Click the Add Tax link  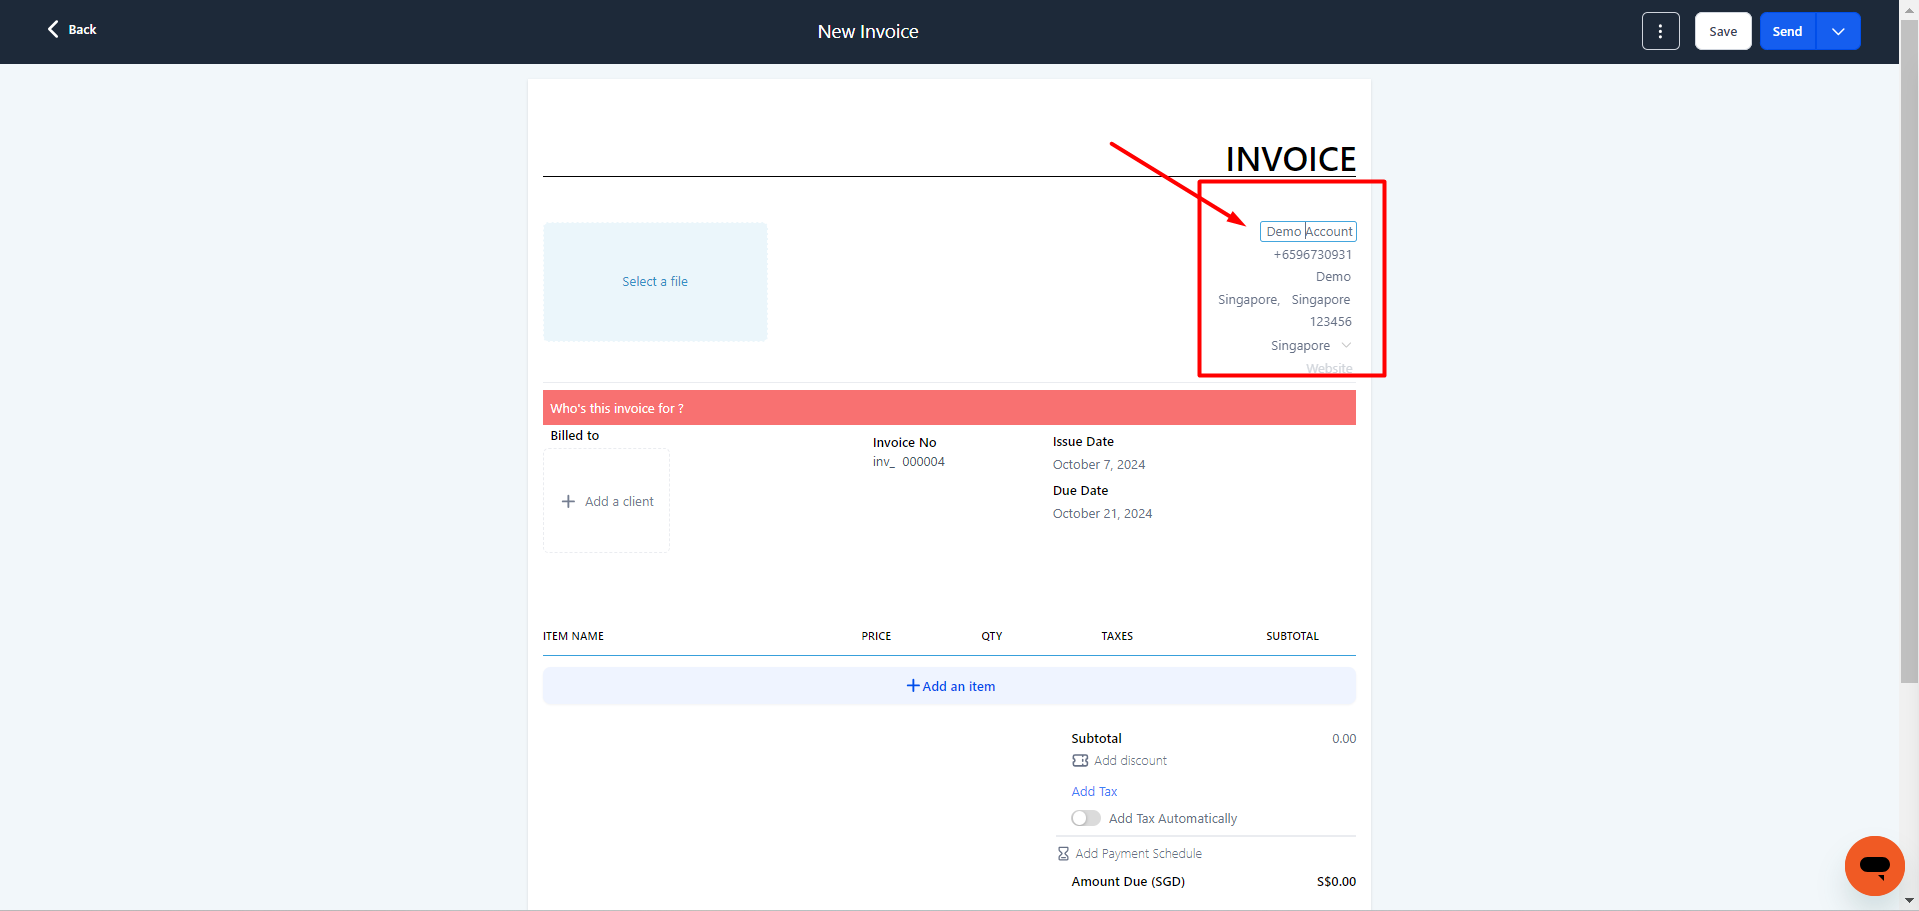click(1094, 792)
